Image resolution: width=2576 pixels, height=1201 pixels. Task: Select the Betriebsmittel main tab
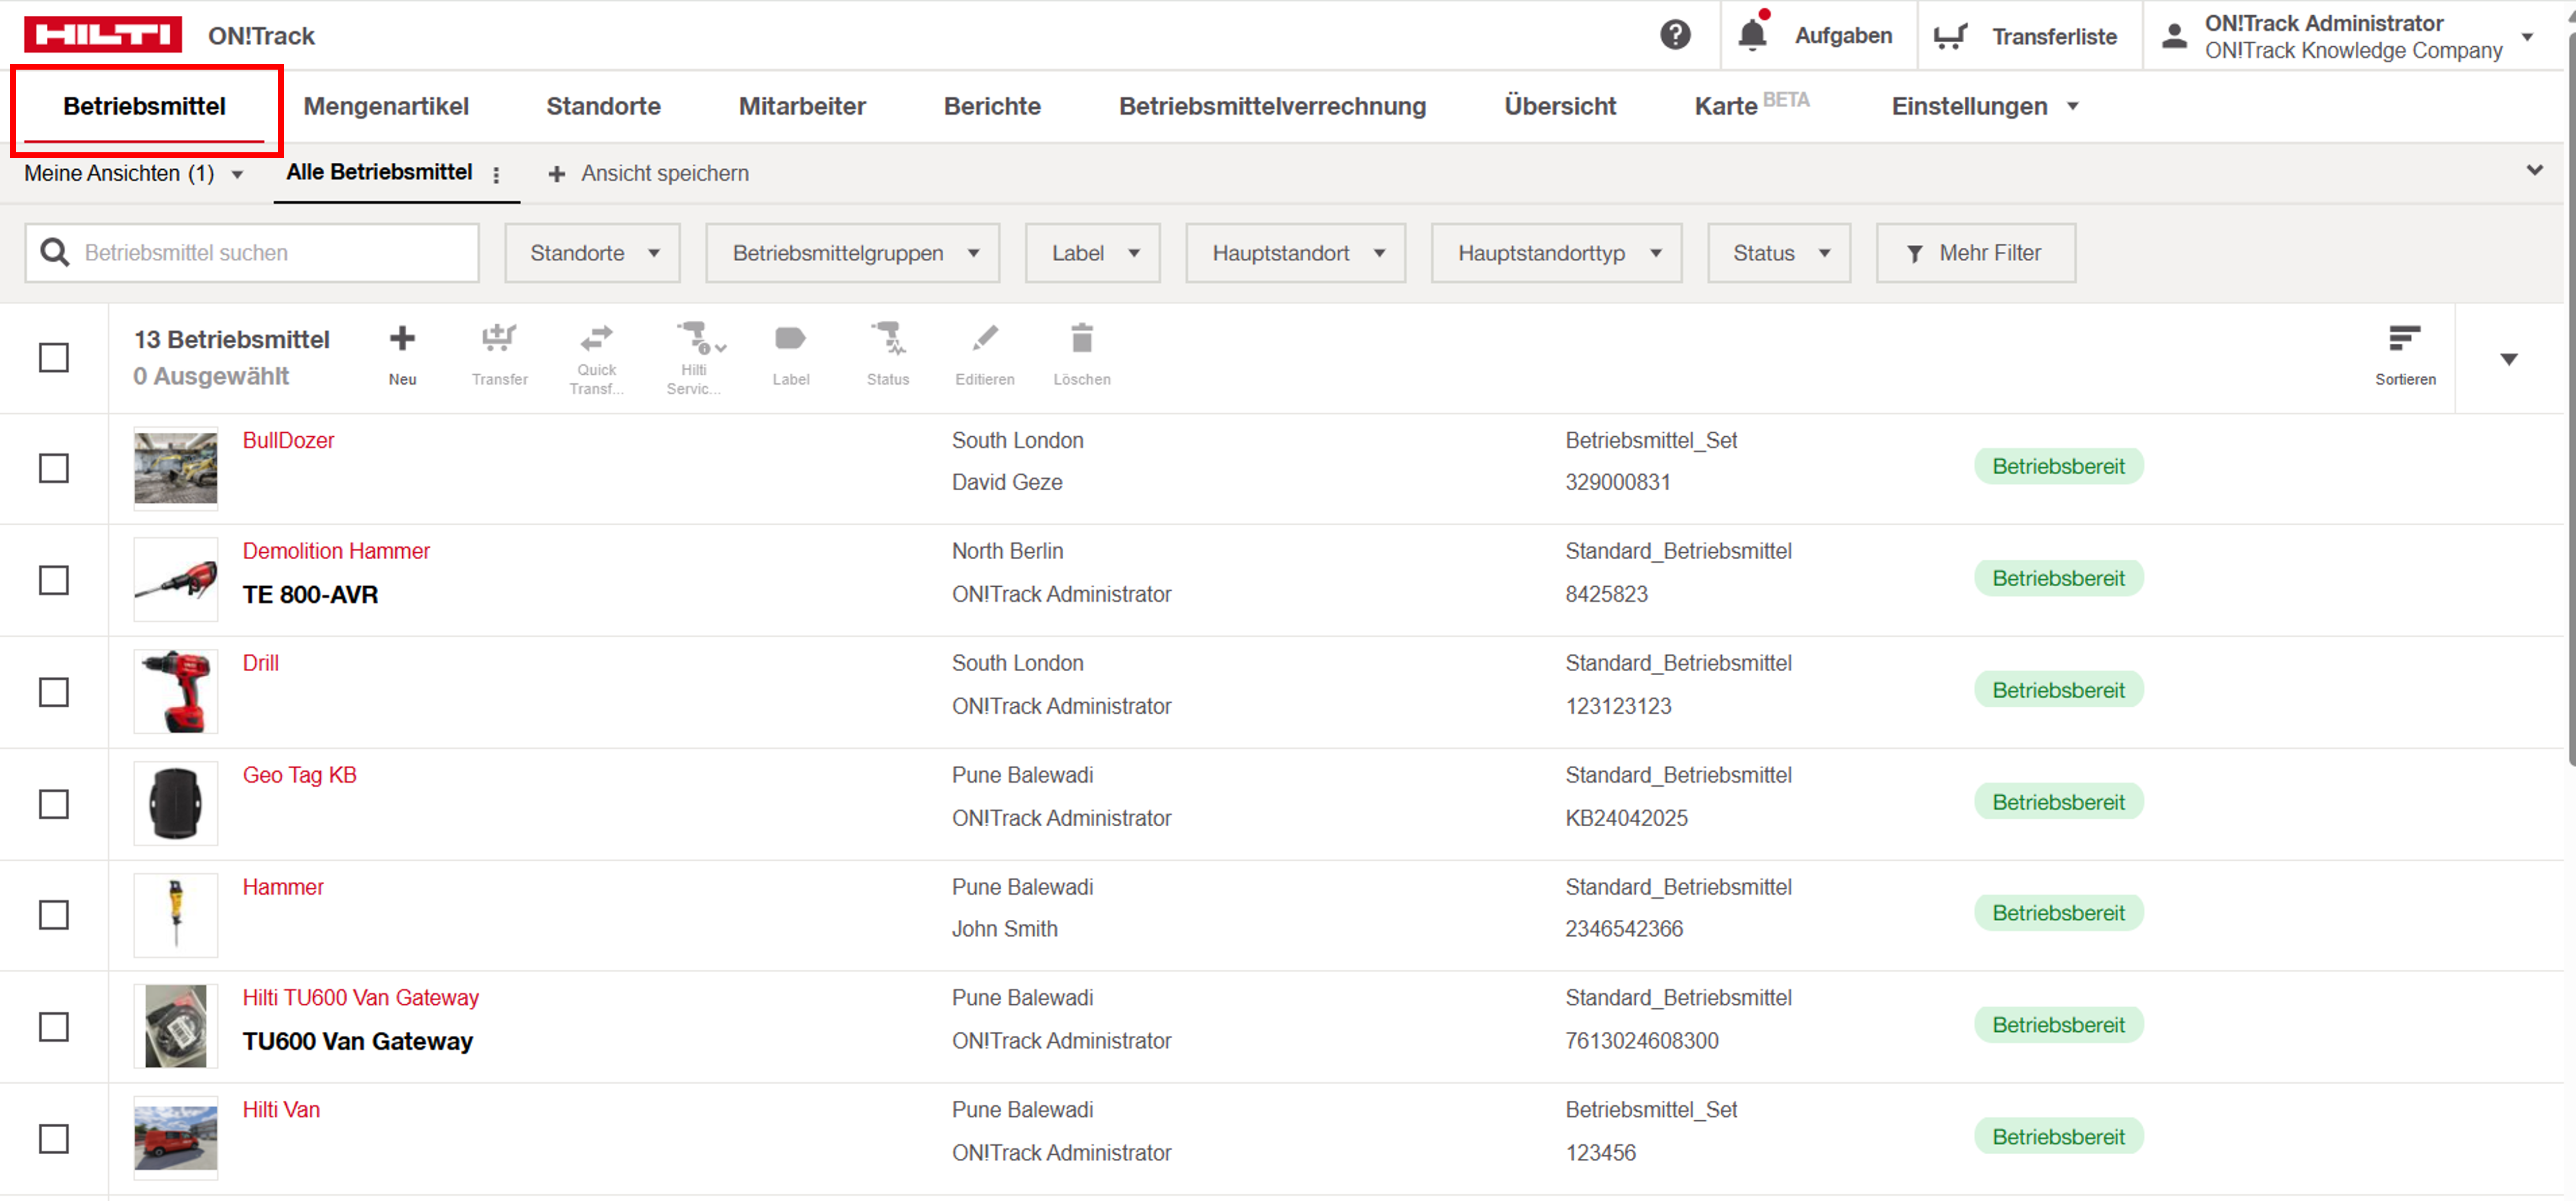(144, 106)
